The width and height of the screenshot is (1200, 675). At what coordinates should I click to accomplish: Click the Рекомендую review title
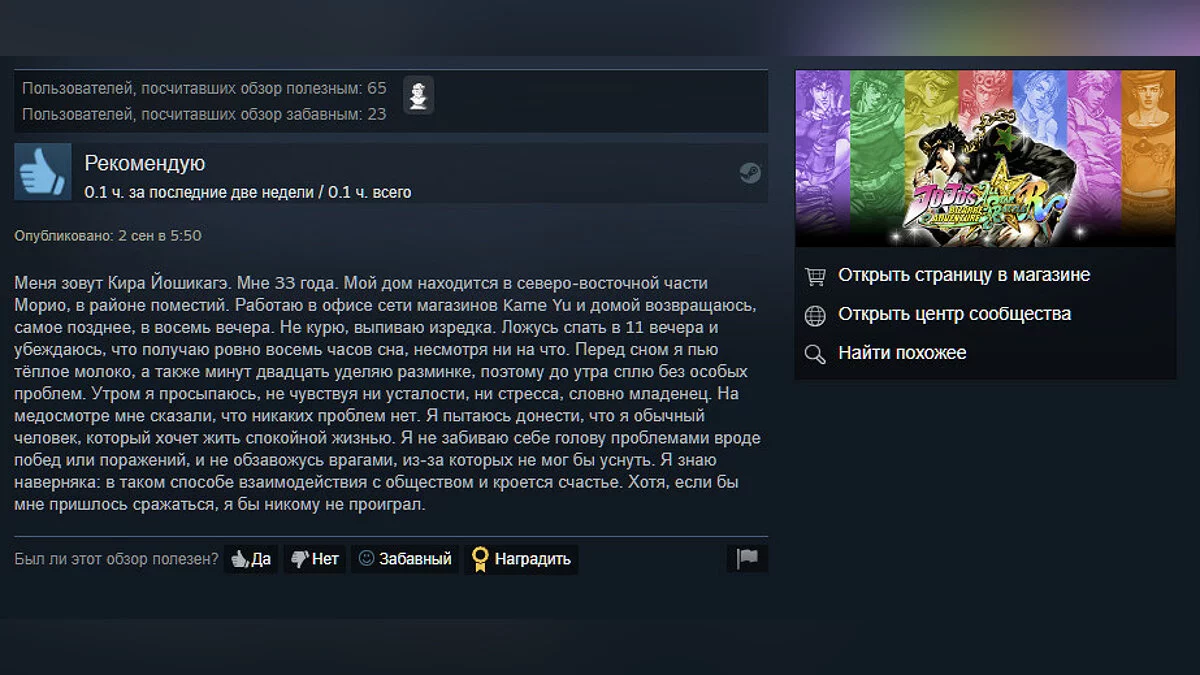tap(145, 164)
